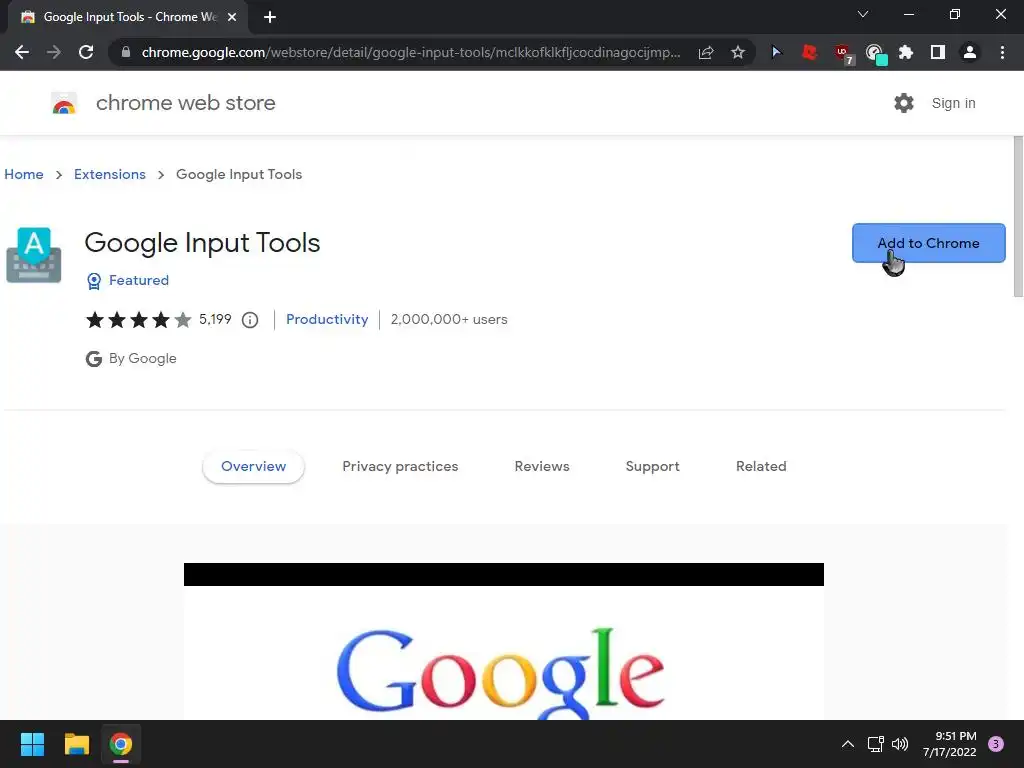The width and height of the screenshot is (1024, 768).
Task: Open the red Roblox-style extension icon
Action: (809, 52)
